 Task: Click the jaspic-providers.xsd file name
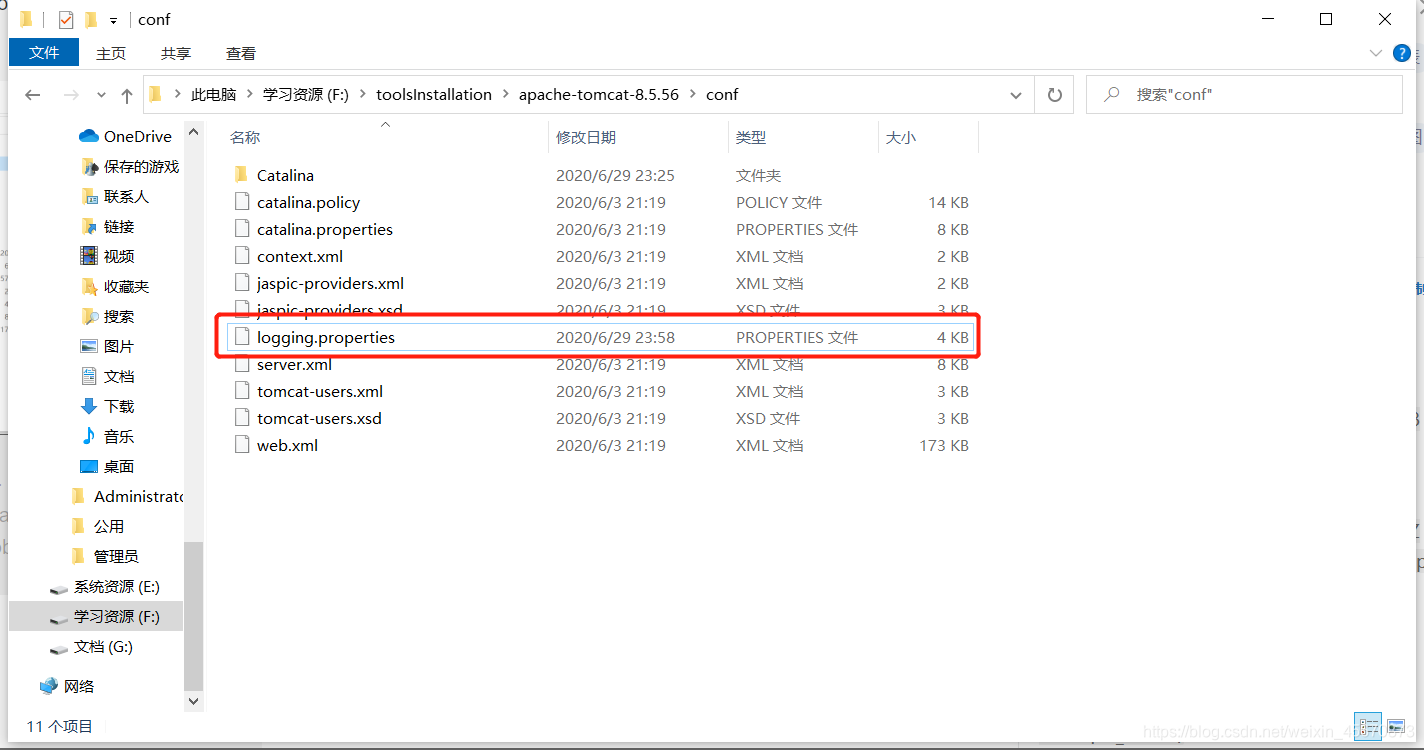[329, 310]
